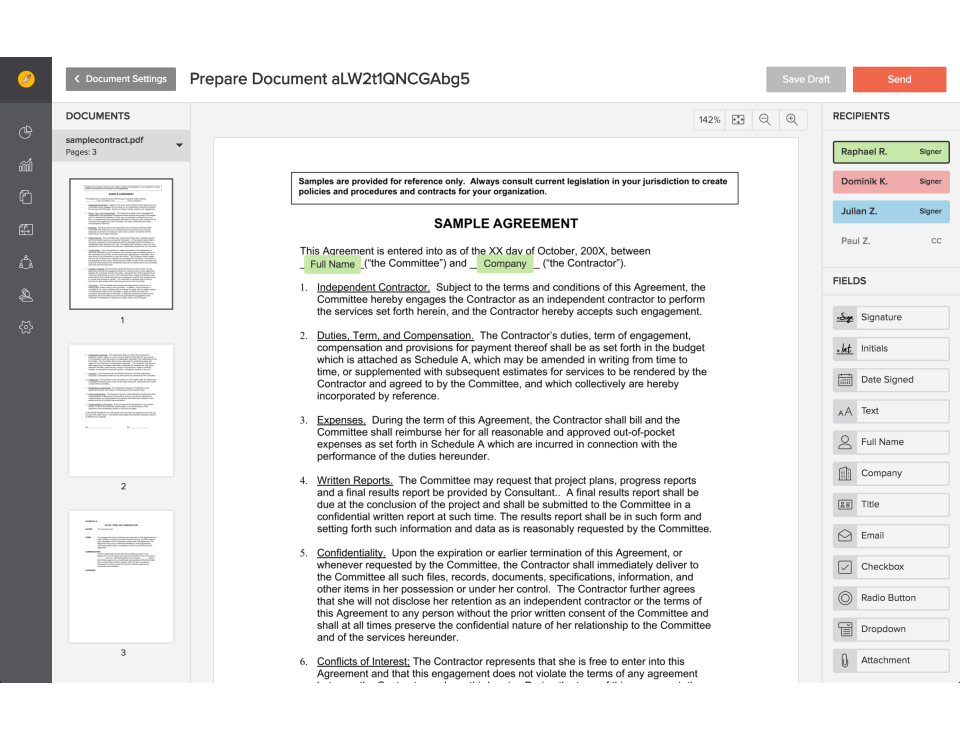This screenshot has height=740, width=960.
Task: Open the settings gear in the sidebar
Action: pyautogui.click(x=26, y=327)
